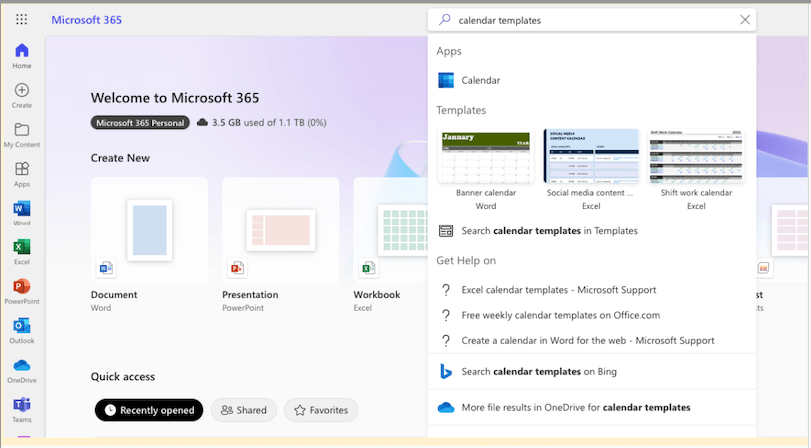
Task: Open Word from the left sidebar
Action: [x=22, y=213]
